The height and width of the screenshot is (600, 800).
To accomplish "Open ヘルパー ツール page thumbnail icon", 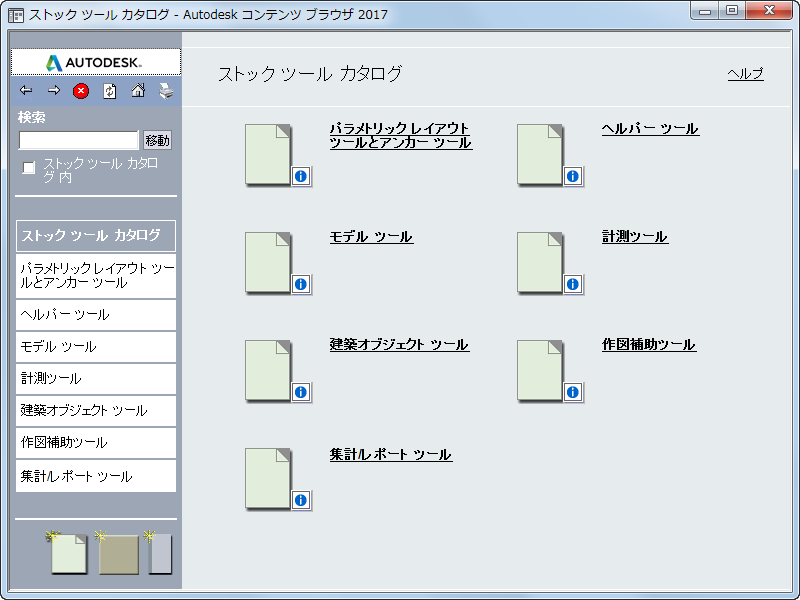I will tap(540, 154).
